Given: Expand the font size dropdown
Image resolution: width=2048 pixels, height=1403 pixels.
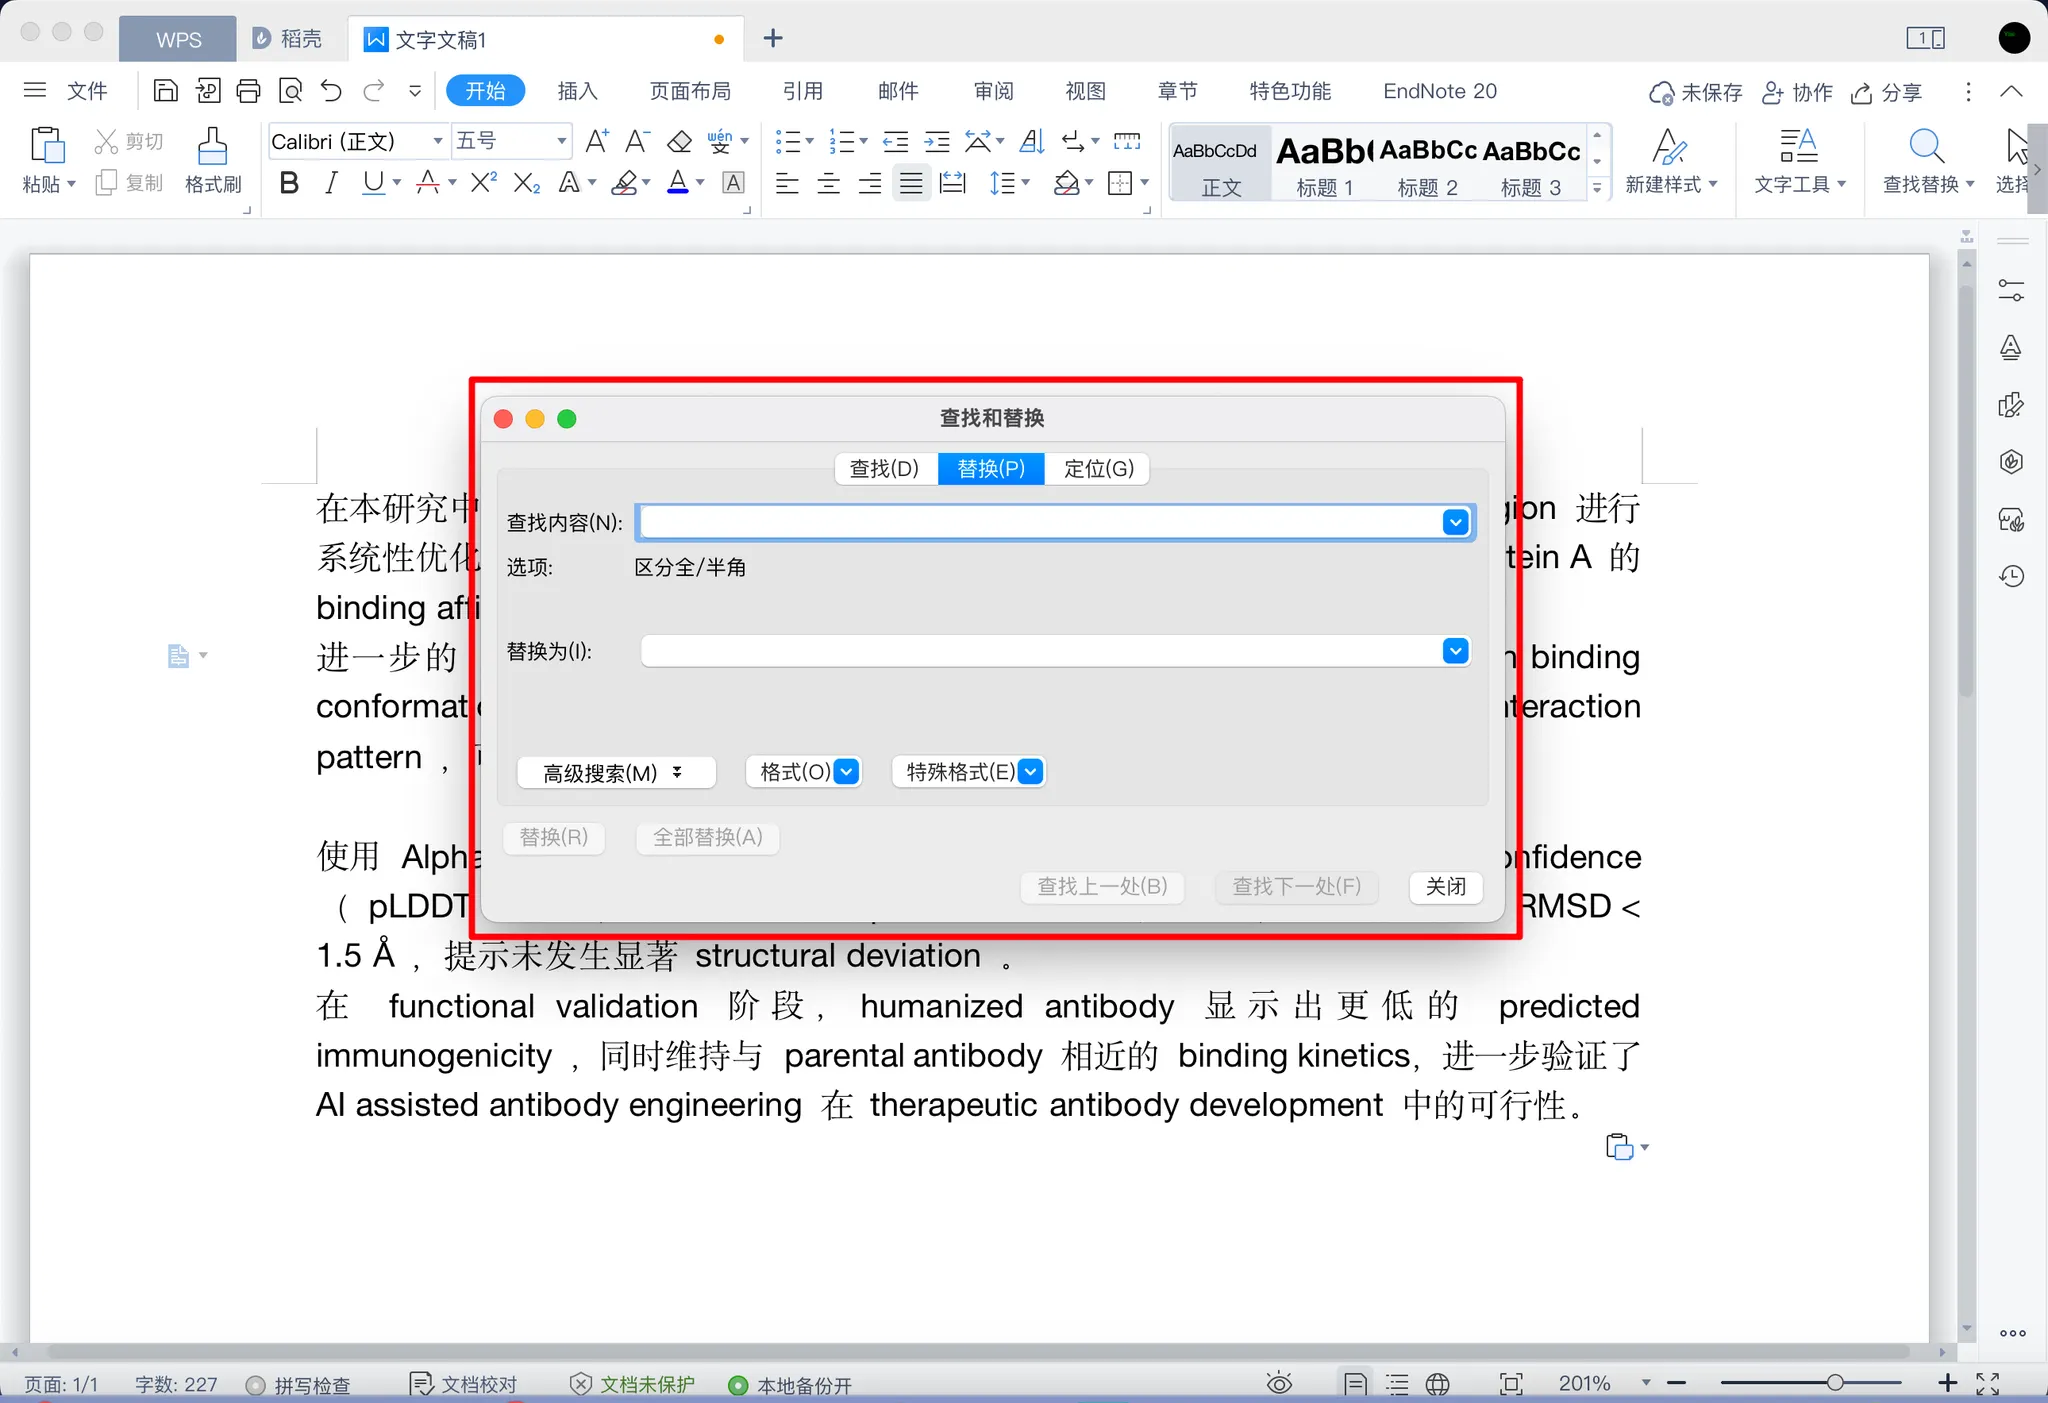Looking at the screenshot, I should tap(561, 141).
